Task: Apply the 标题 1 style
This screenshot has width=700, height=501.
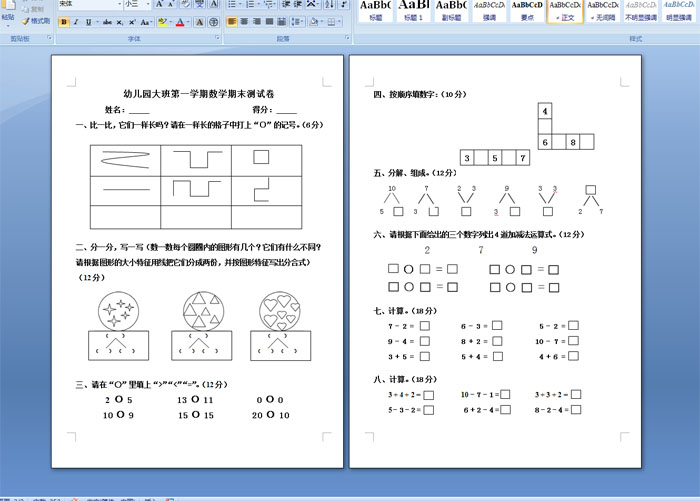Action: tap(413, 11)
